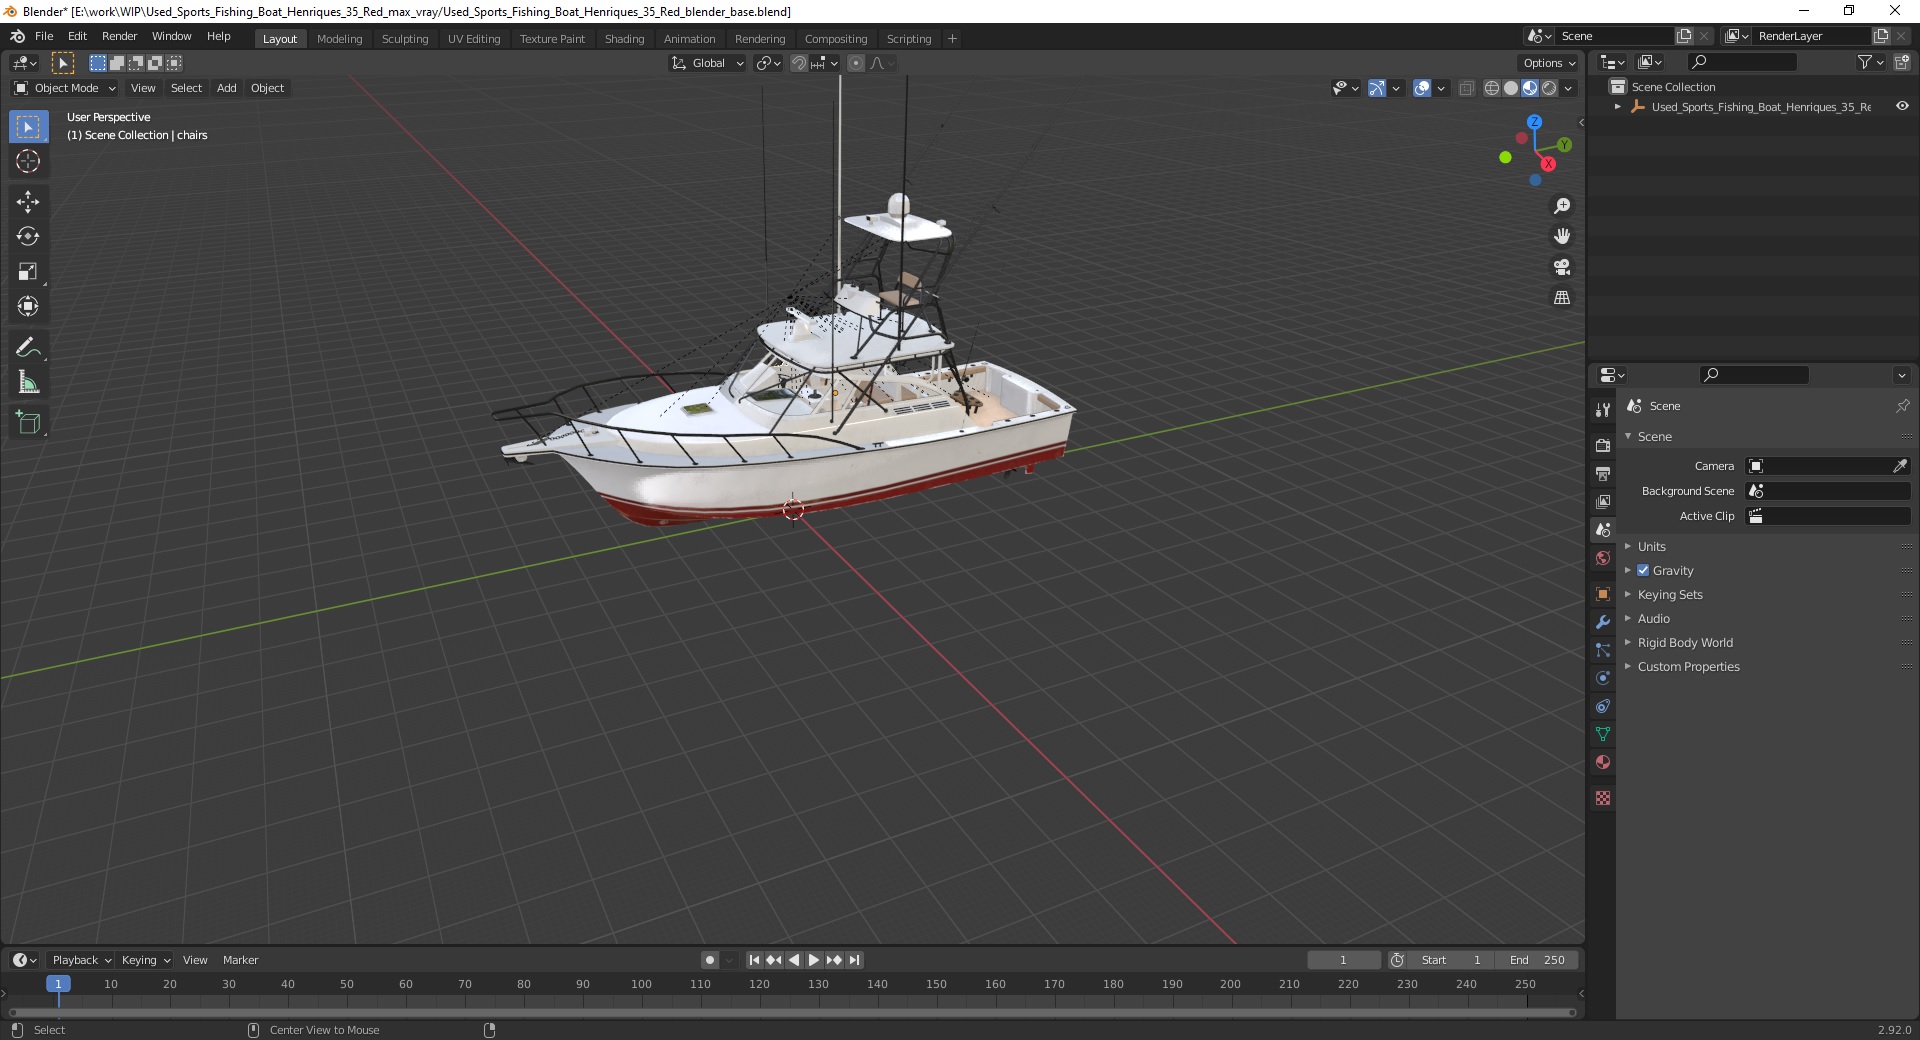Click the Zoom viewport gizmo icon
Screen dimensions: 1920x1040
click(1562, 206)
